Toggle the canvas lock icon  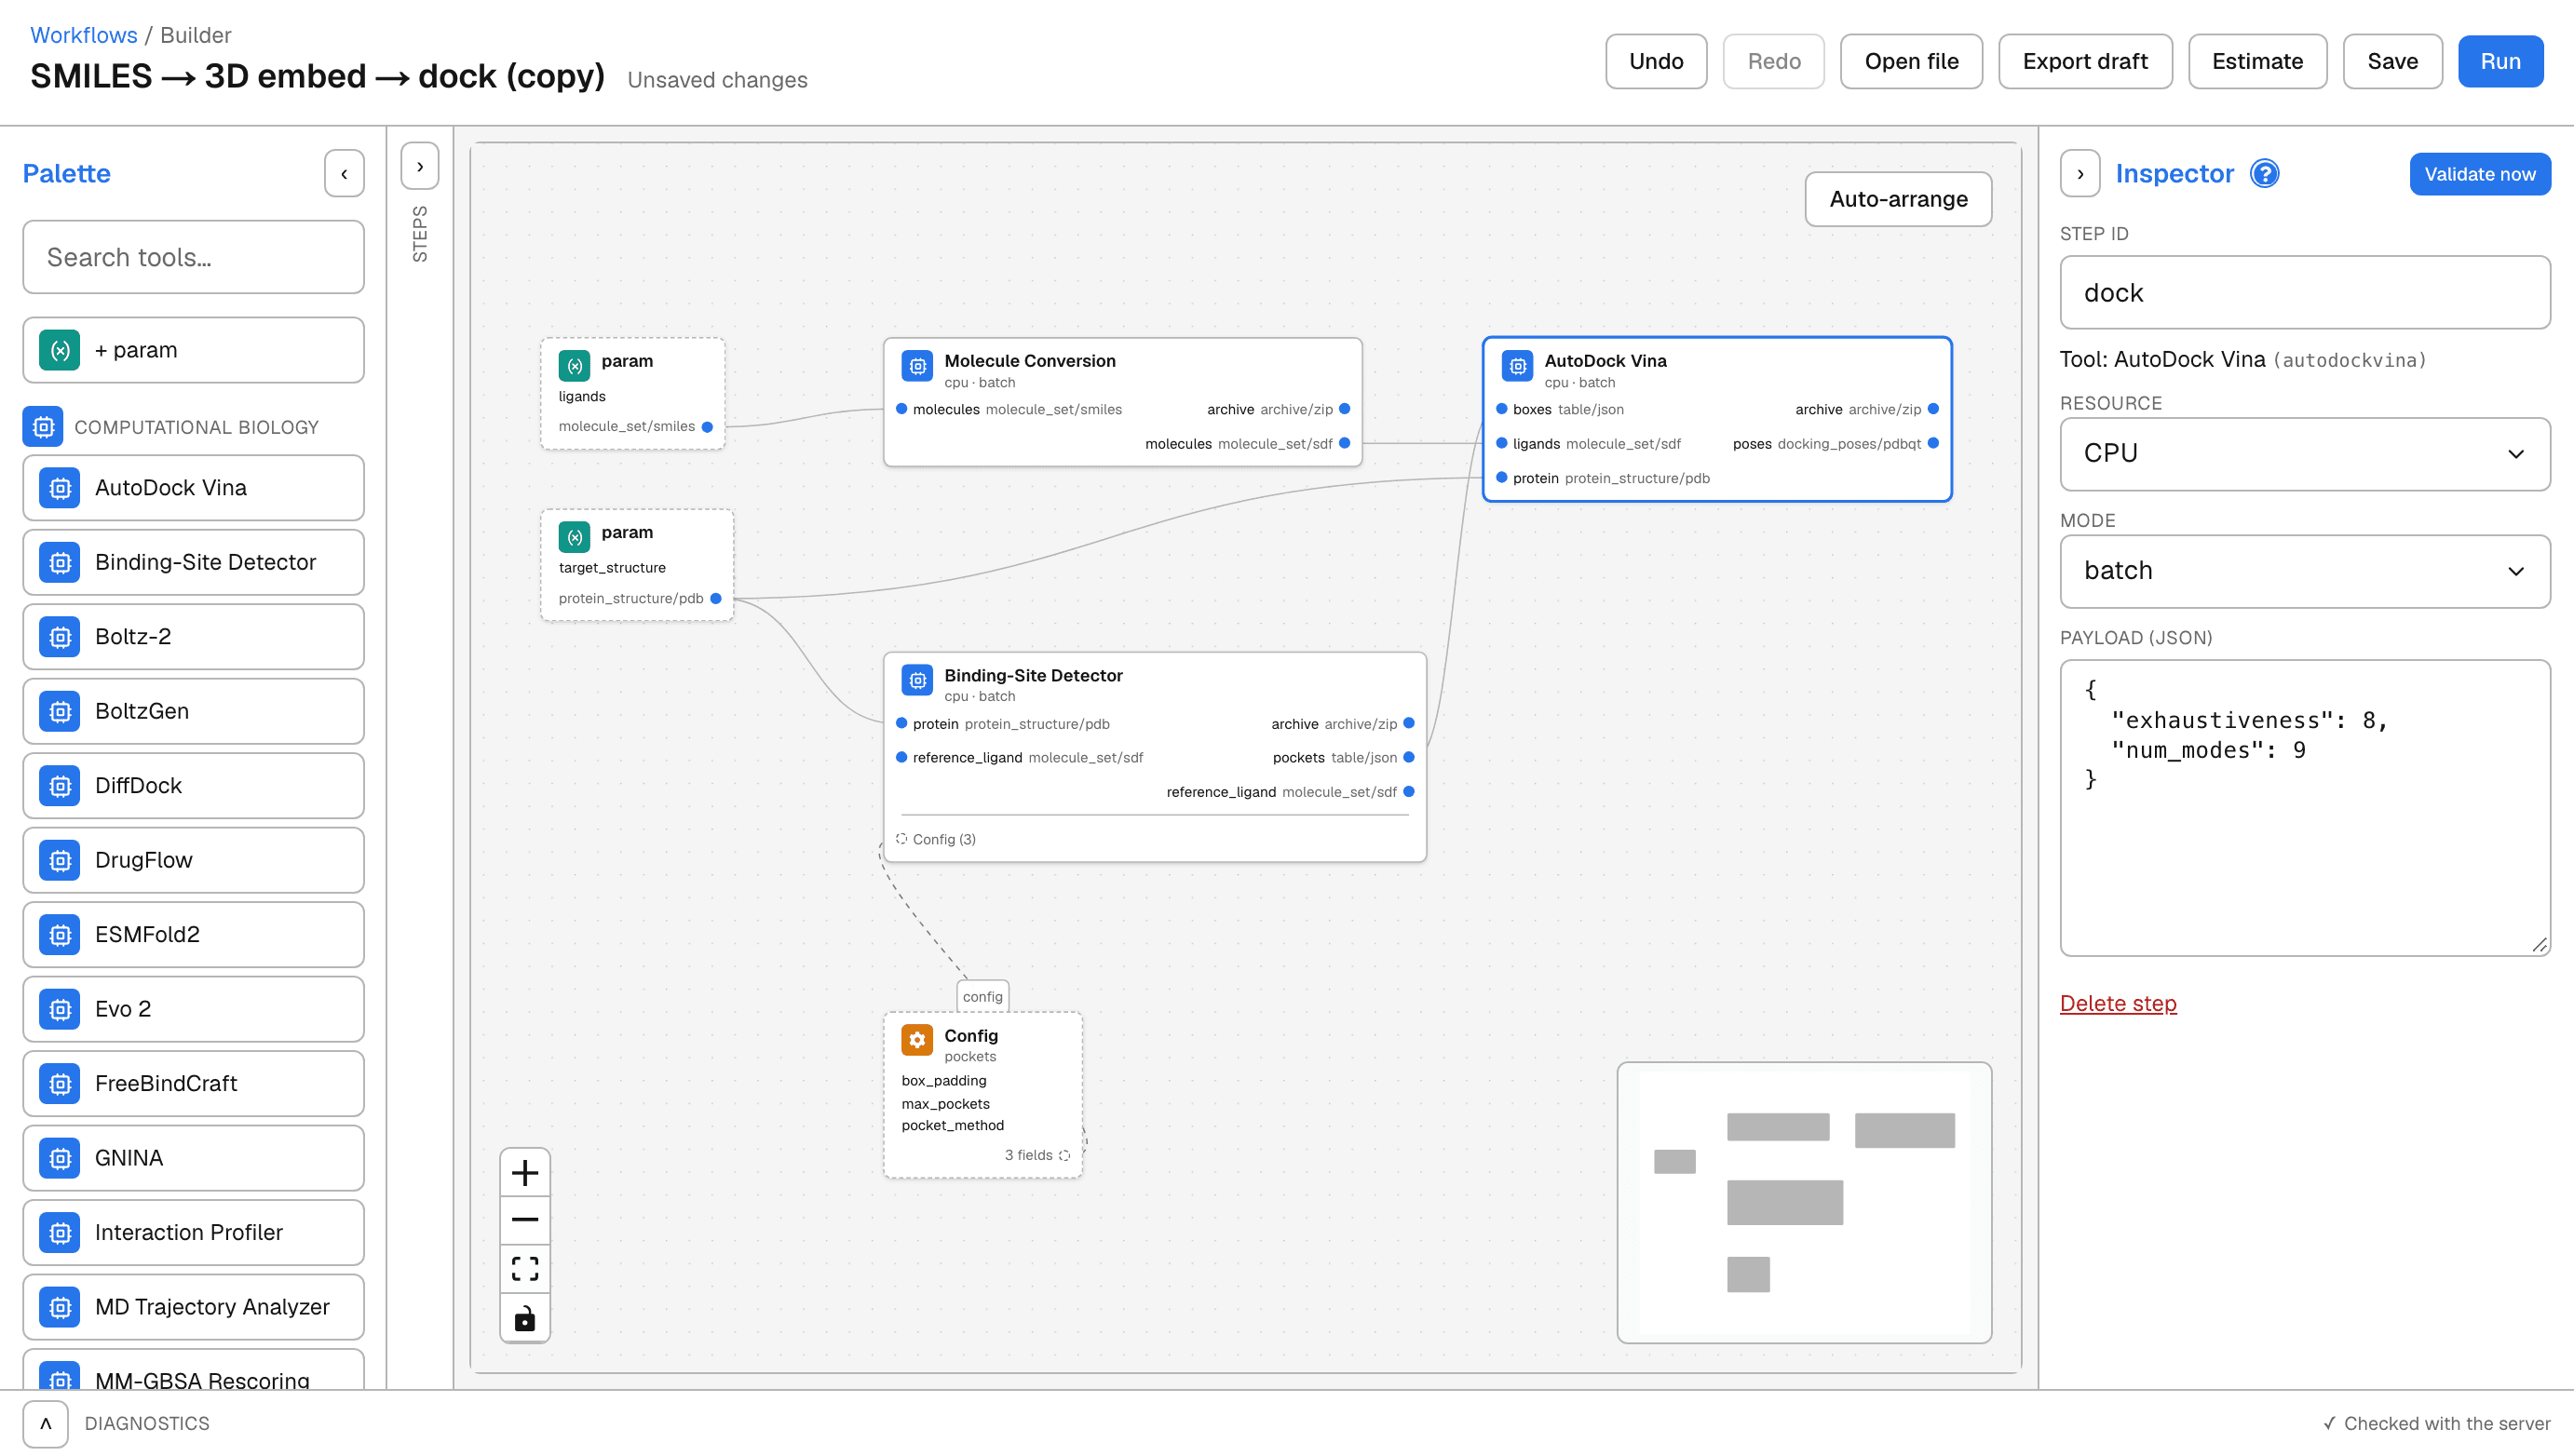pos(525,1318)
